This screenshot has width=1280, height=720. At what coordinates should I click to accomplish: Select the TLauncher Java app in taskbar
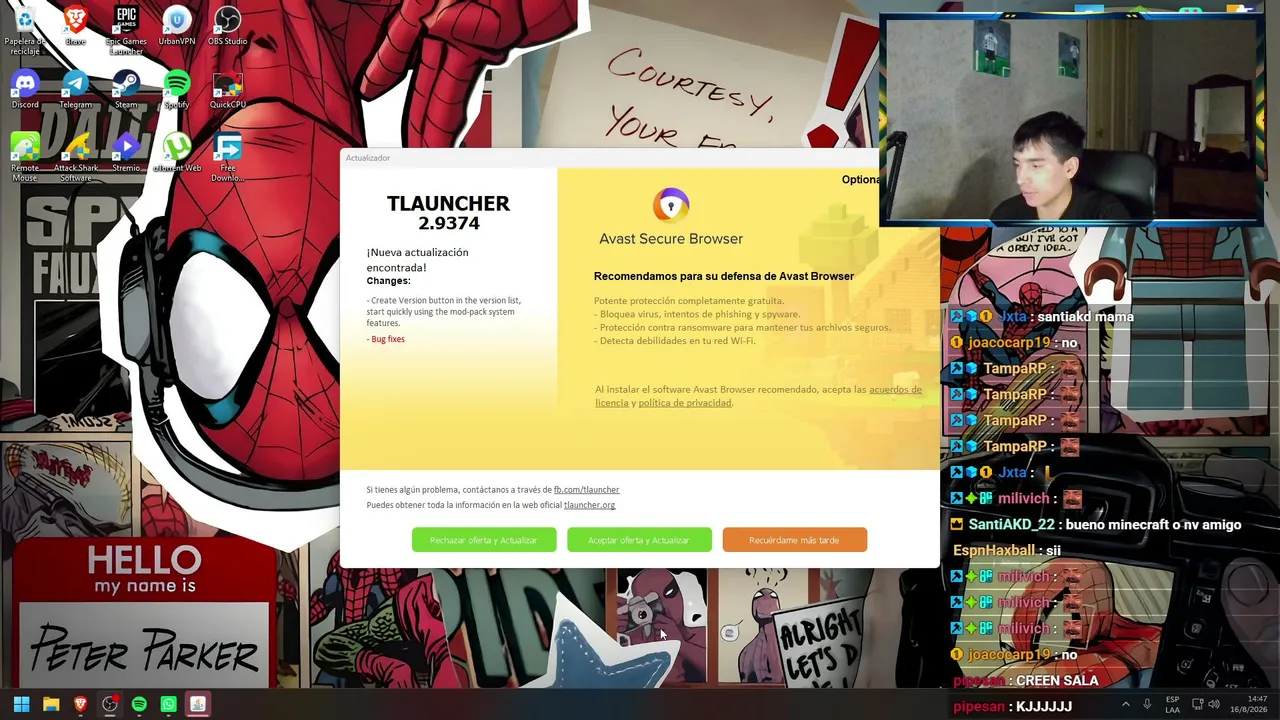coord(198,704)
